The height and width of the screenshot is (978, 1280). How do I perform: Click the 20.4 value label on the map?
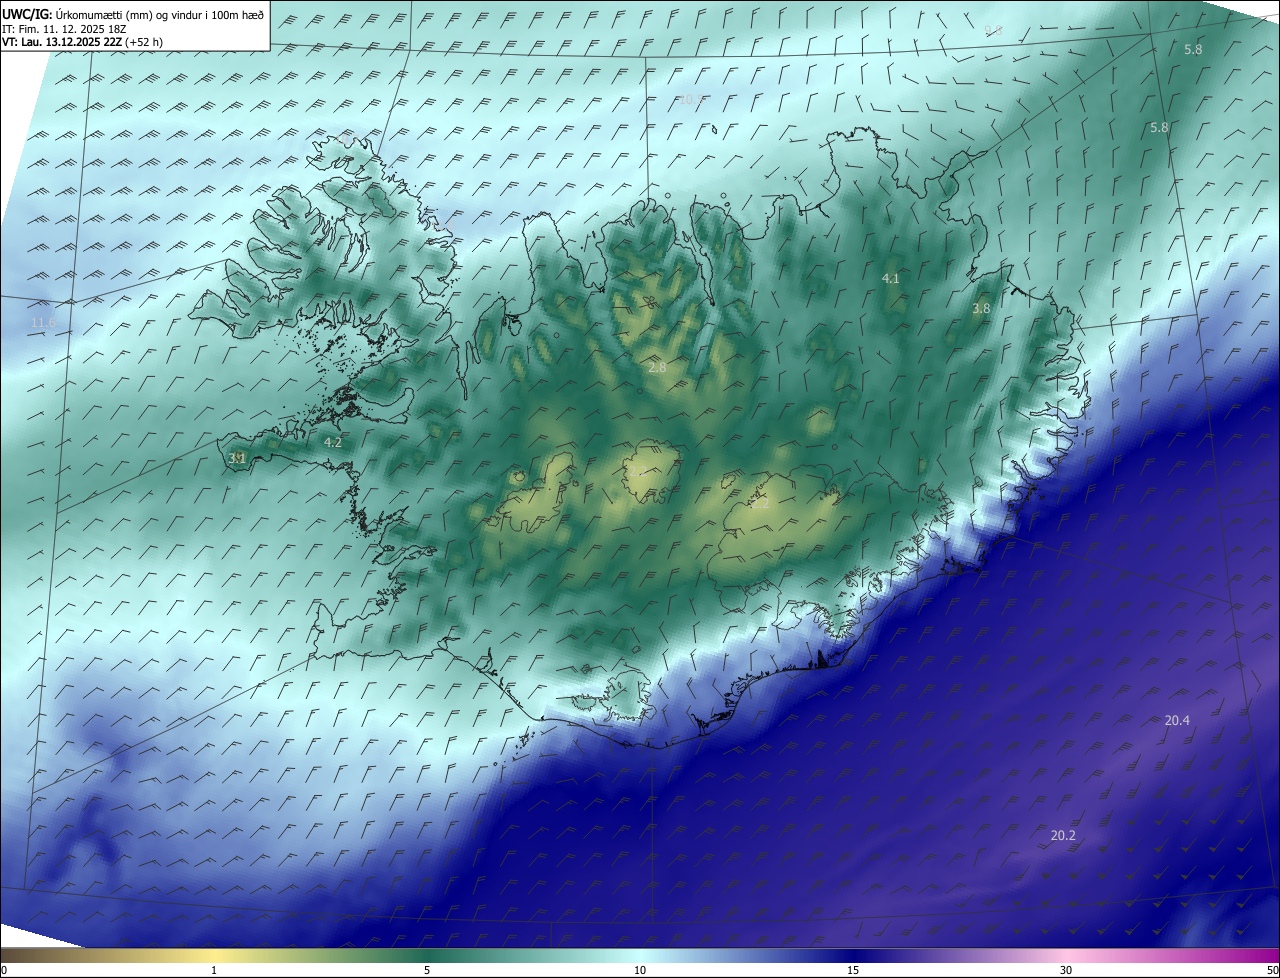[x=1177, y=721]
